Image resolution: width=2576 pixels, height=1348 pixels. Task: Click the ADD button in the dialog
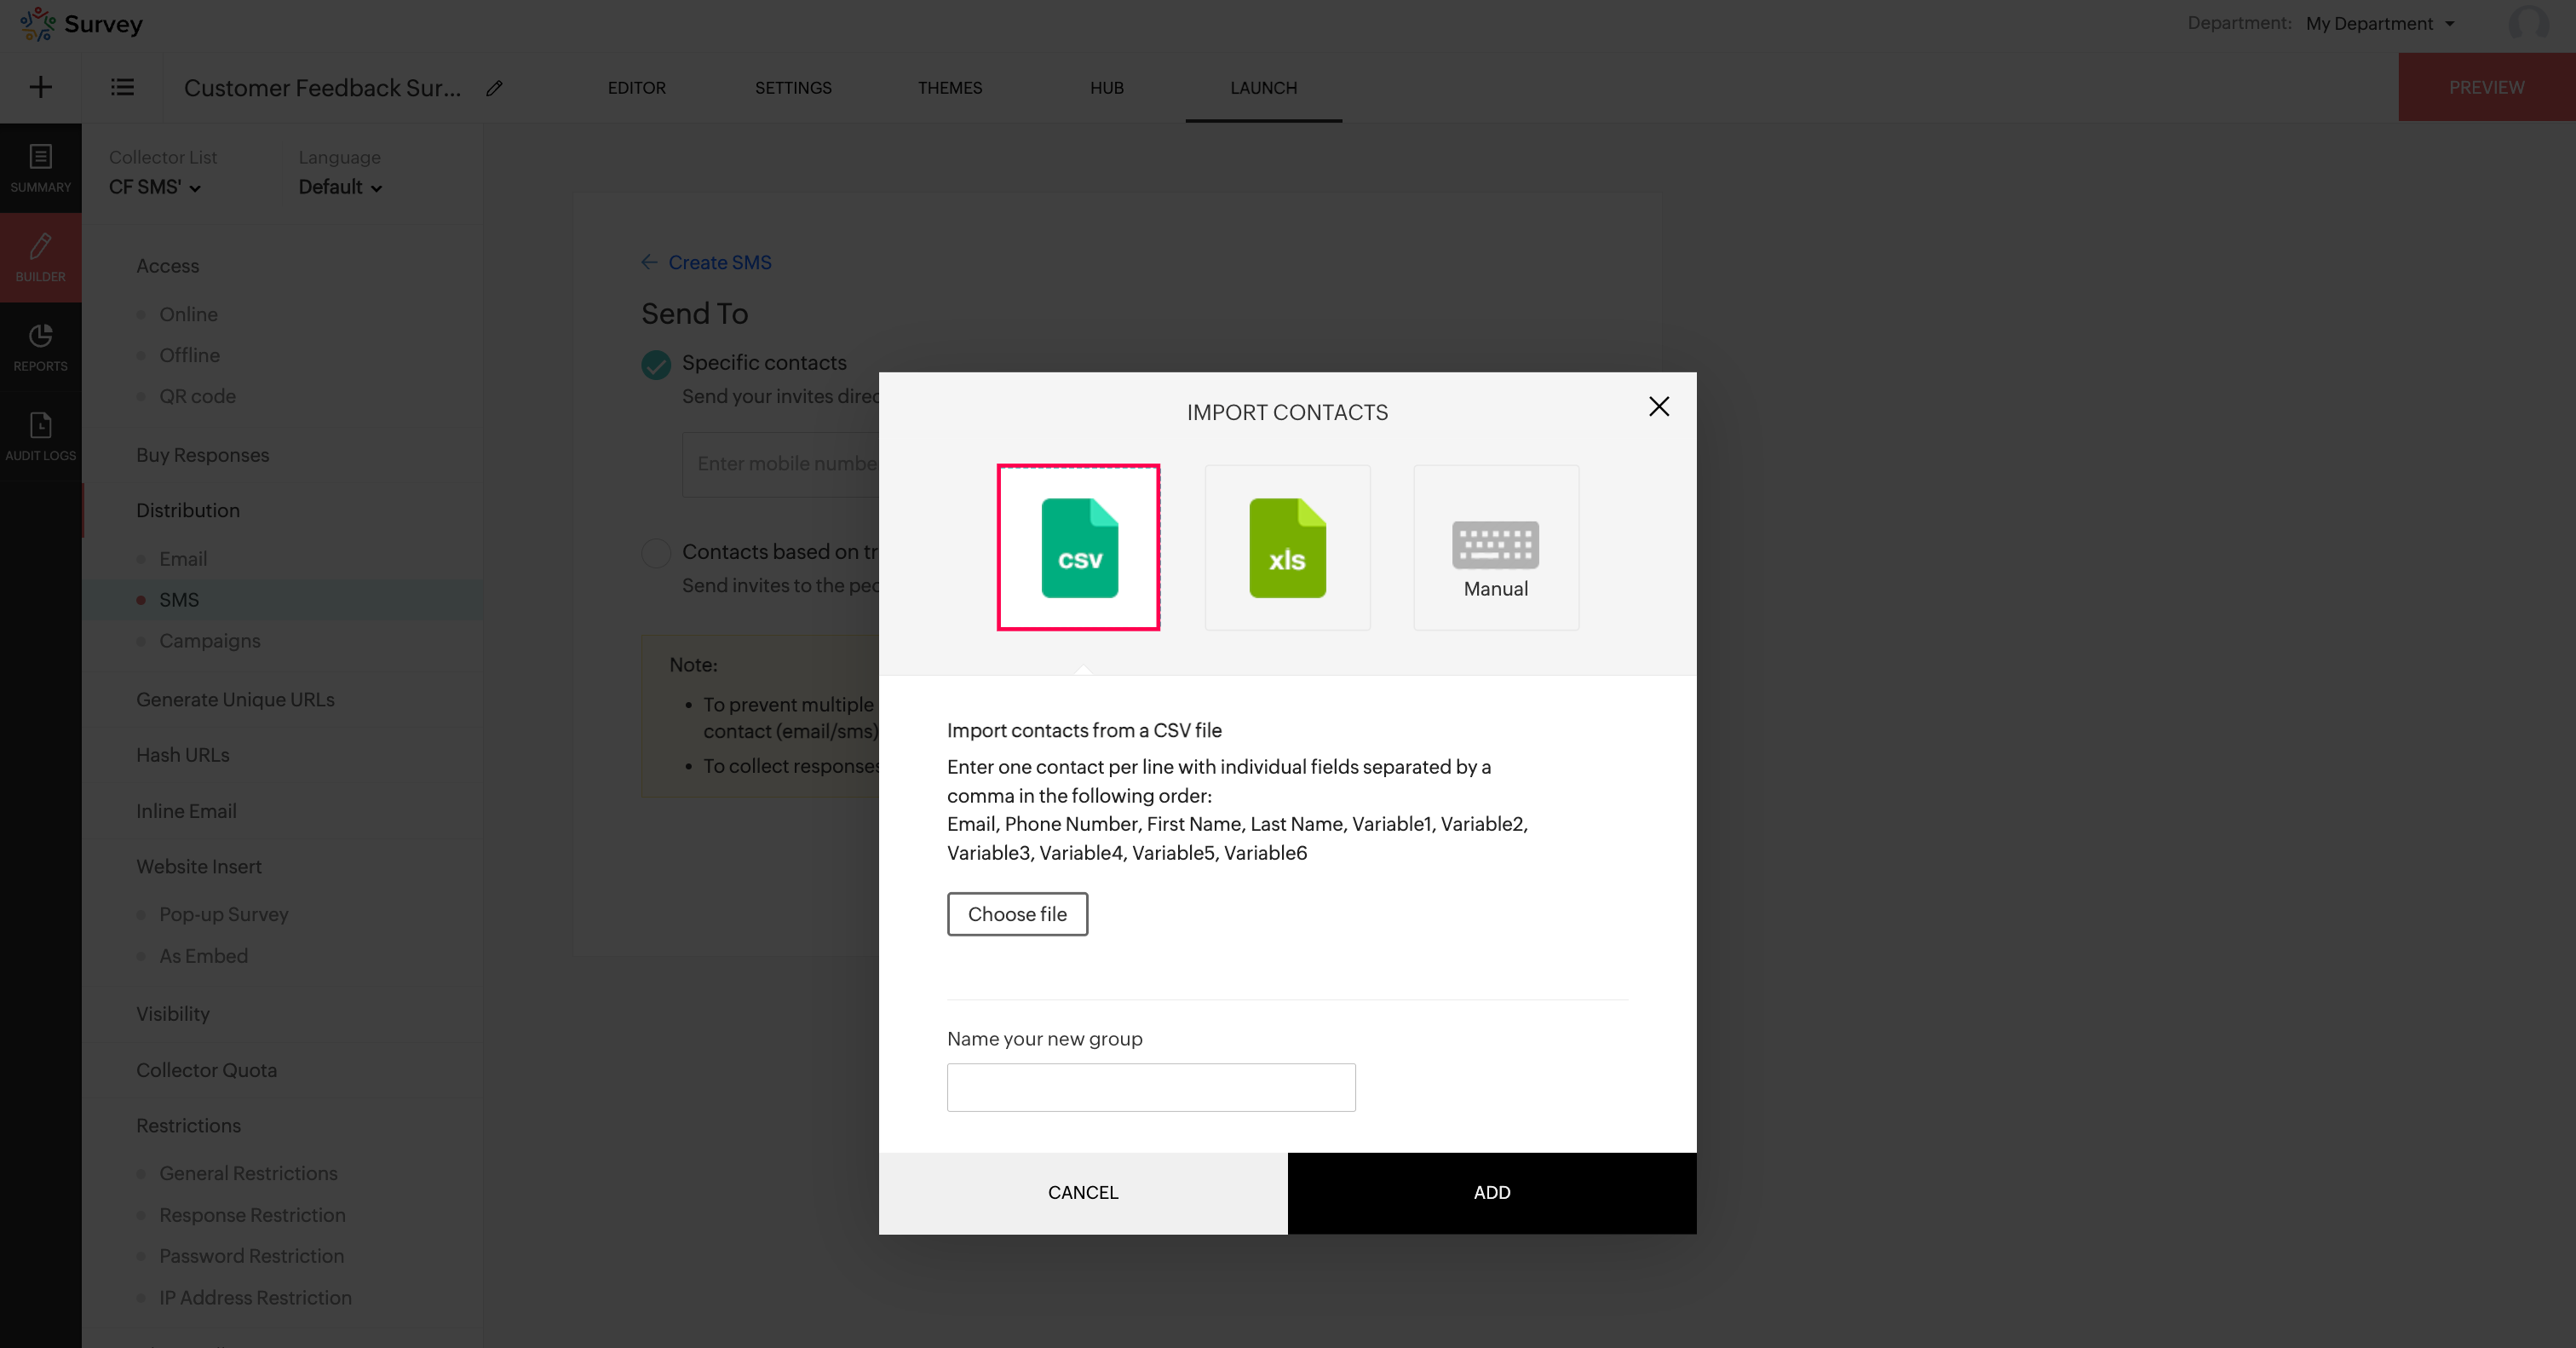1491,1192
